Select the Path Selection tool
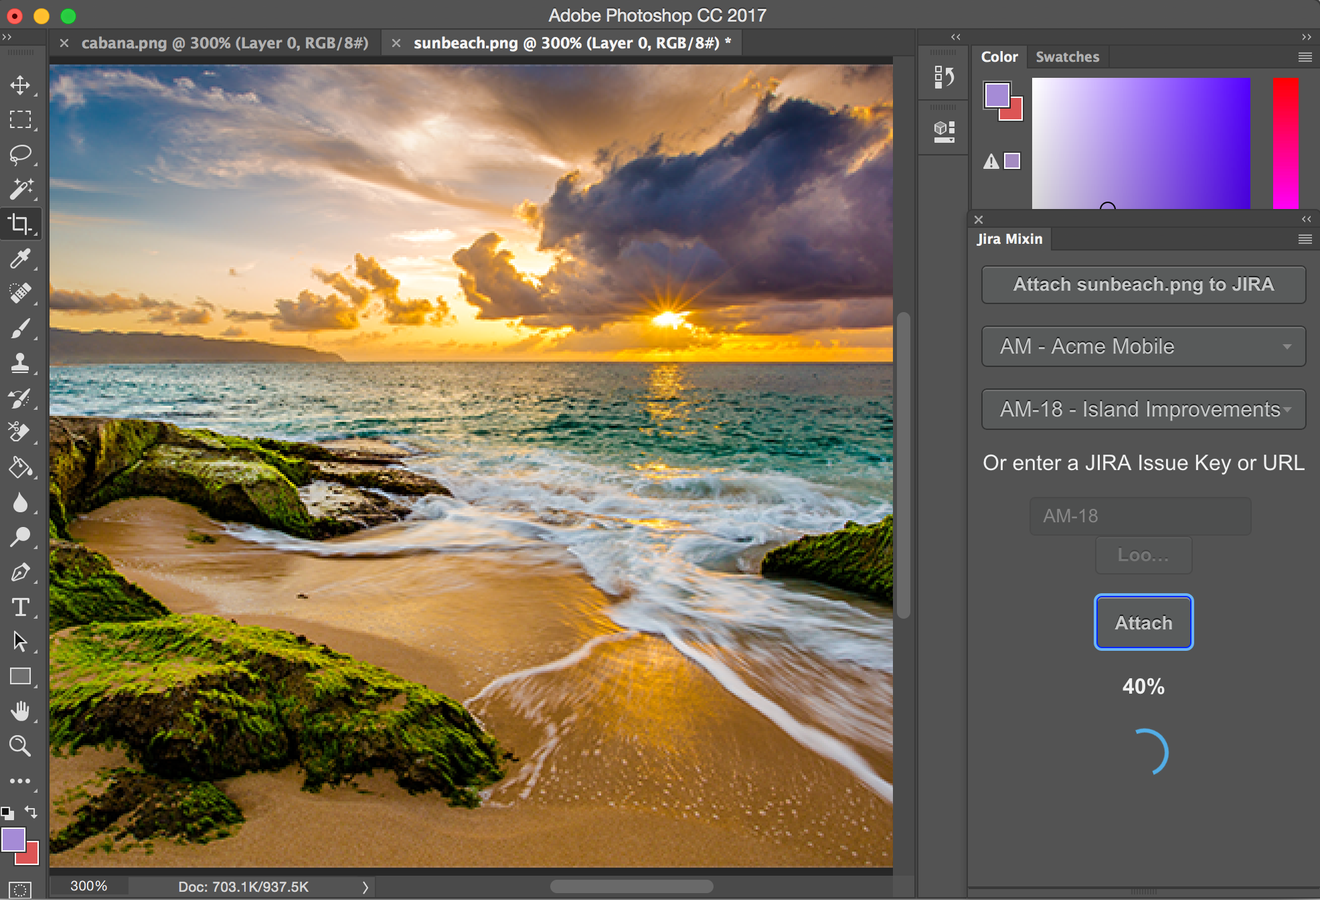The width and height of the screenshot is (1320, 900). pos(20,642)
